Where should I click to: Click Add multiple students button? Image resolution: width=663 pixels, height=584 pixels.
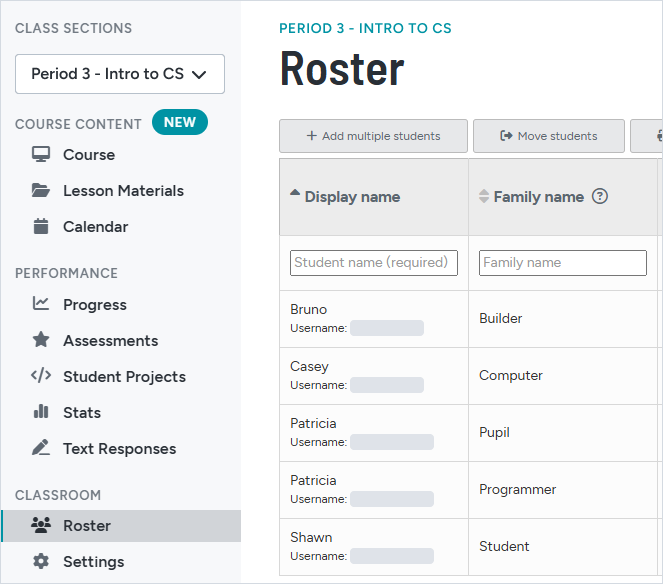[373, 136]
